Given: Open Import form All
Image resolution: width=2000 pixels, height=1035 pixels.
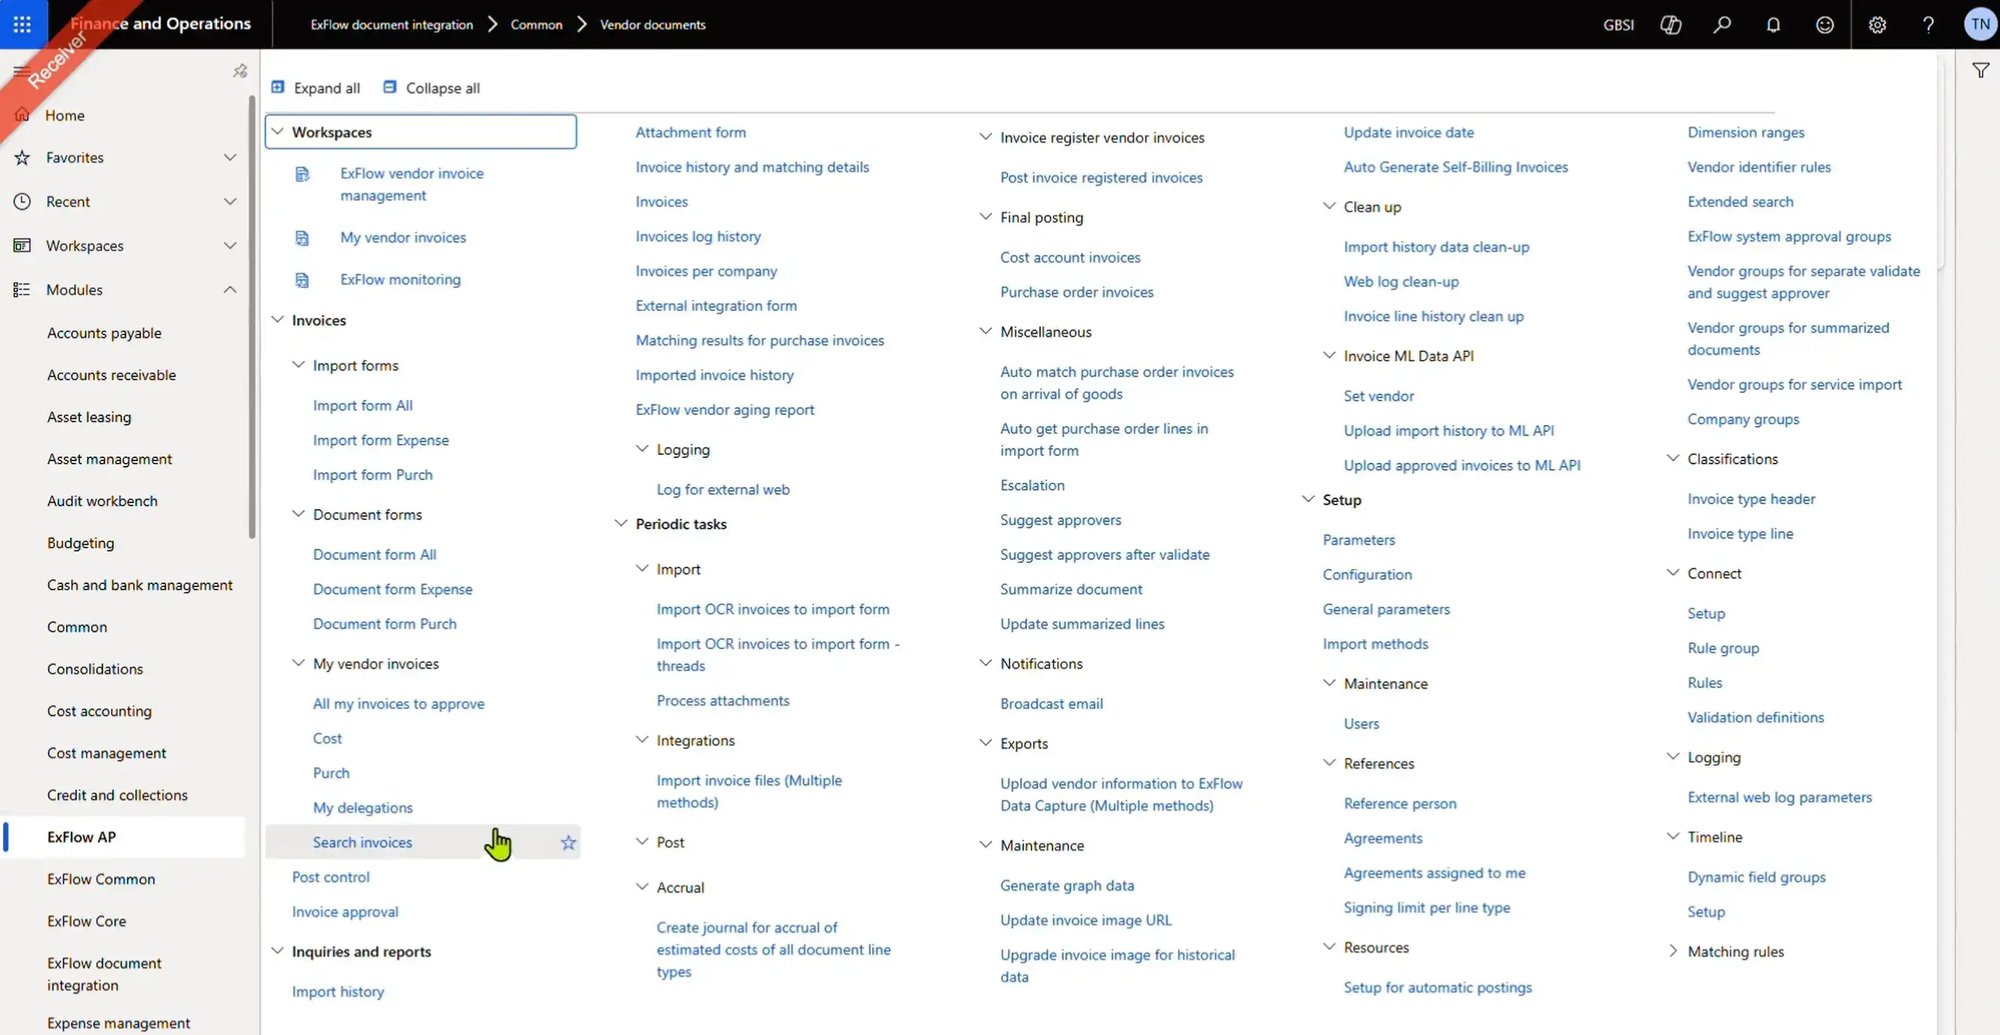Looking at the screenshot, I should tap(362, 405).
